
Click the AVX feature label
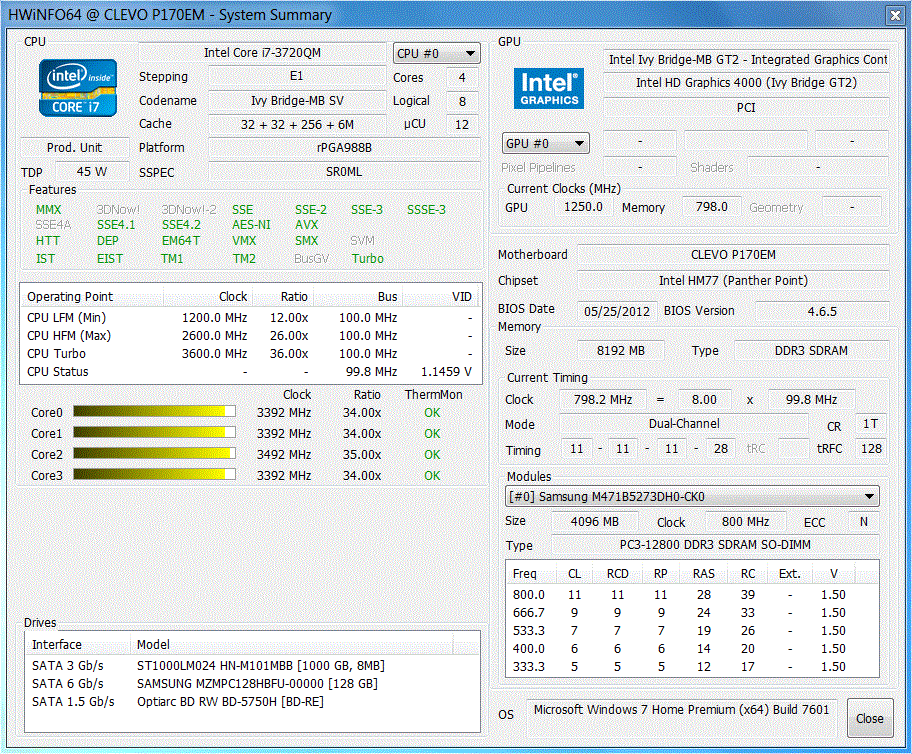pyautogui.click(x=307, y=225)
